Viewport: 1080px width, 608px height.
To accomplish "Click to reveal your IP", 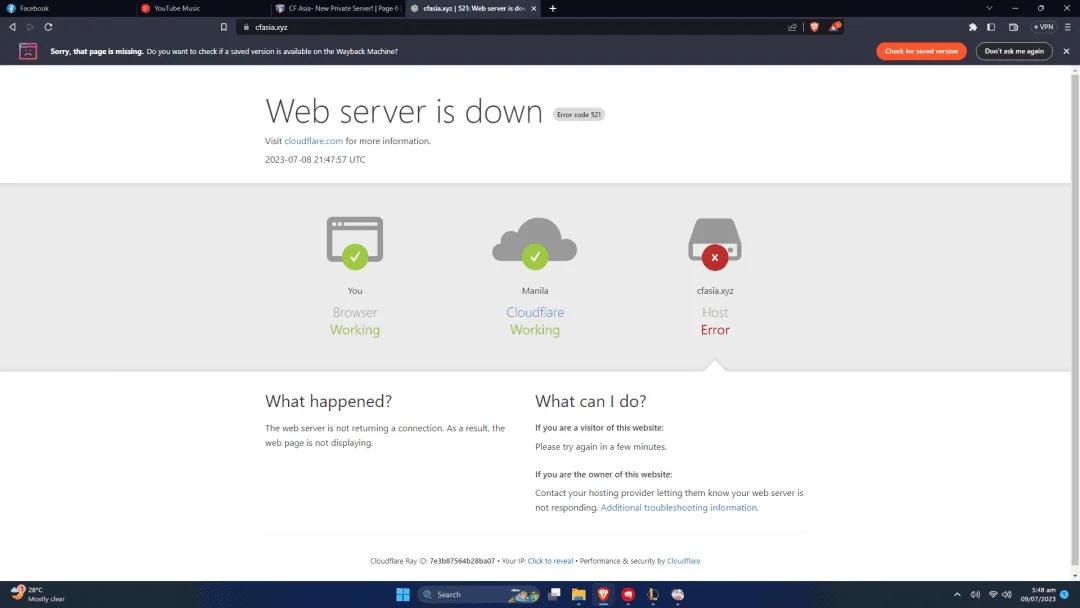I will click(x=550, y=561).
